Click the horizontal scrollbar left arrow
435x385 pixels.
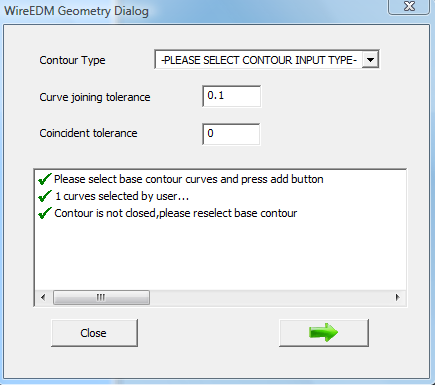(x=43, y=297)
